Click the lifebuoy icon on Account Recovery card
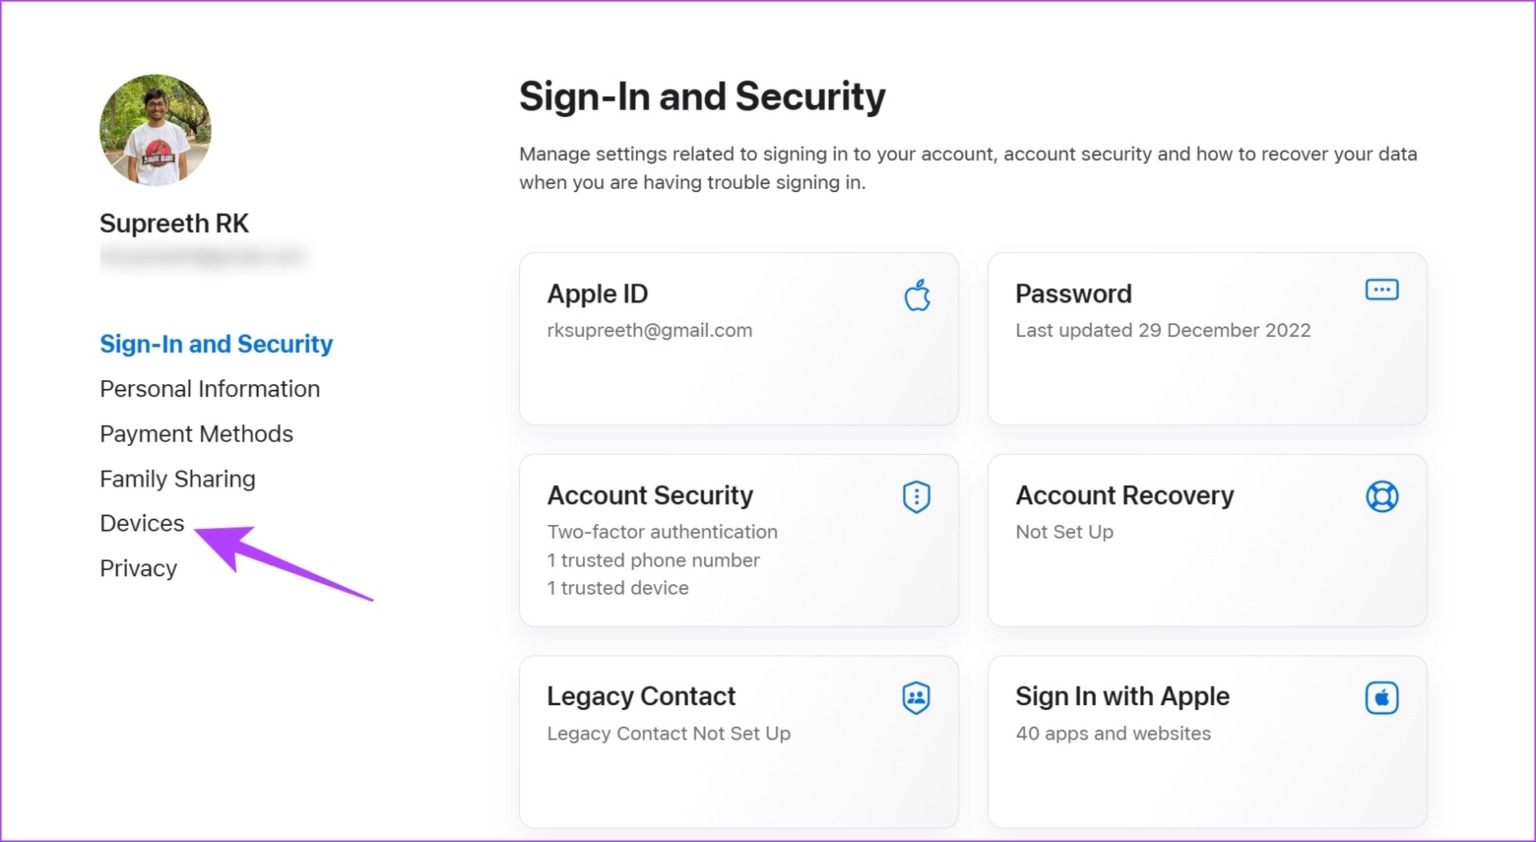Viewport: 1536px width, 842px height. 1381,496
